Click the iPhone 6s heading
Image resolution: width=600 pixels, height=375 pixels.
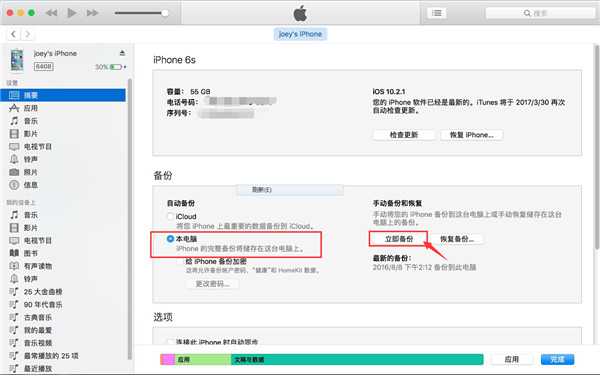click(174, 60)
